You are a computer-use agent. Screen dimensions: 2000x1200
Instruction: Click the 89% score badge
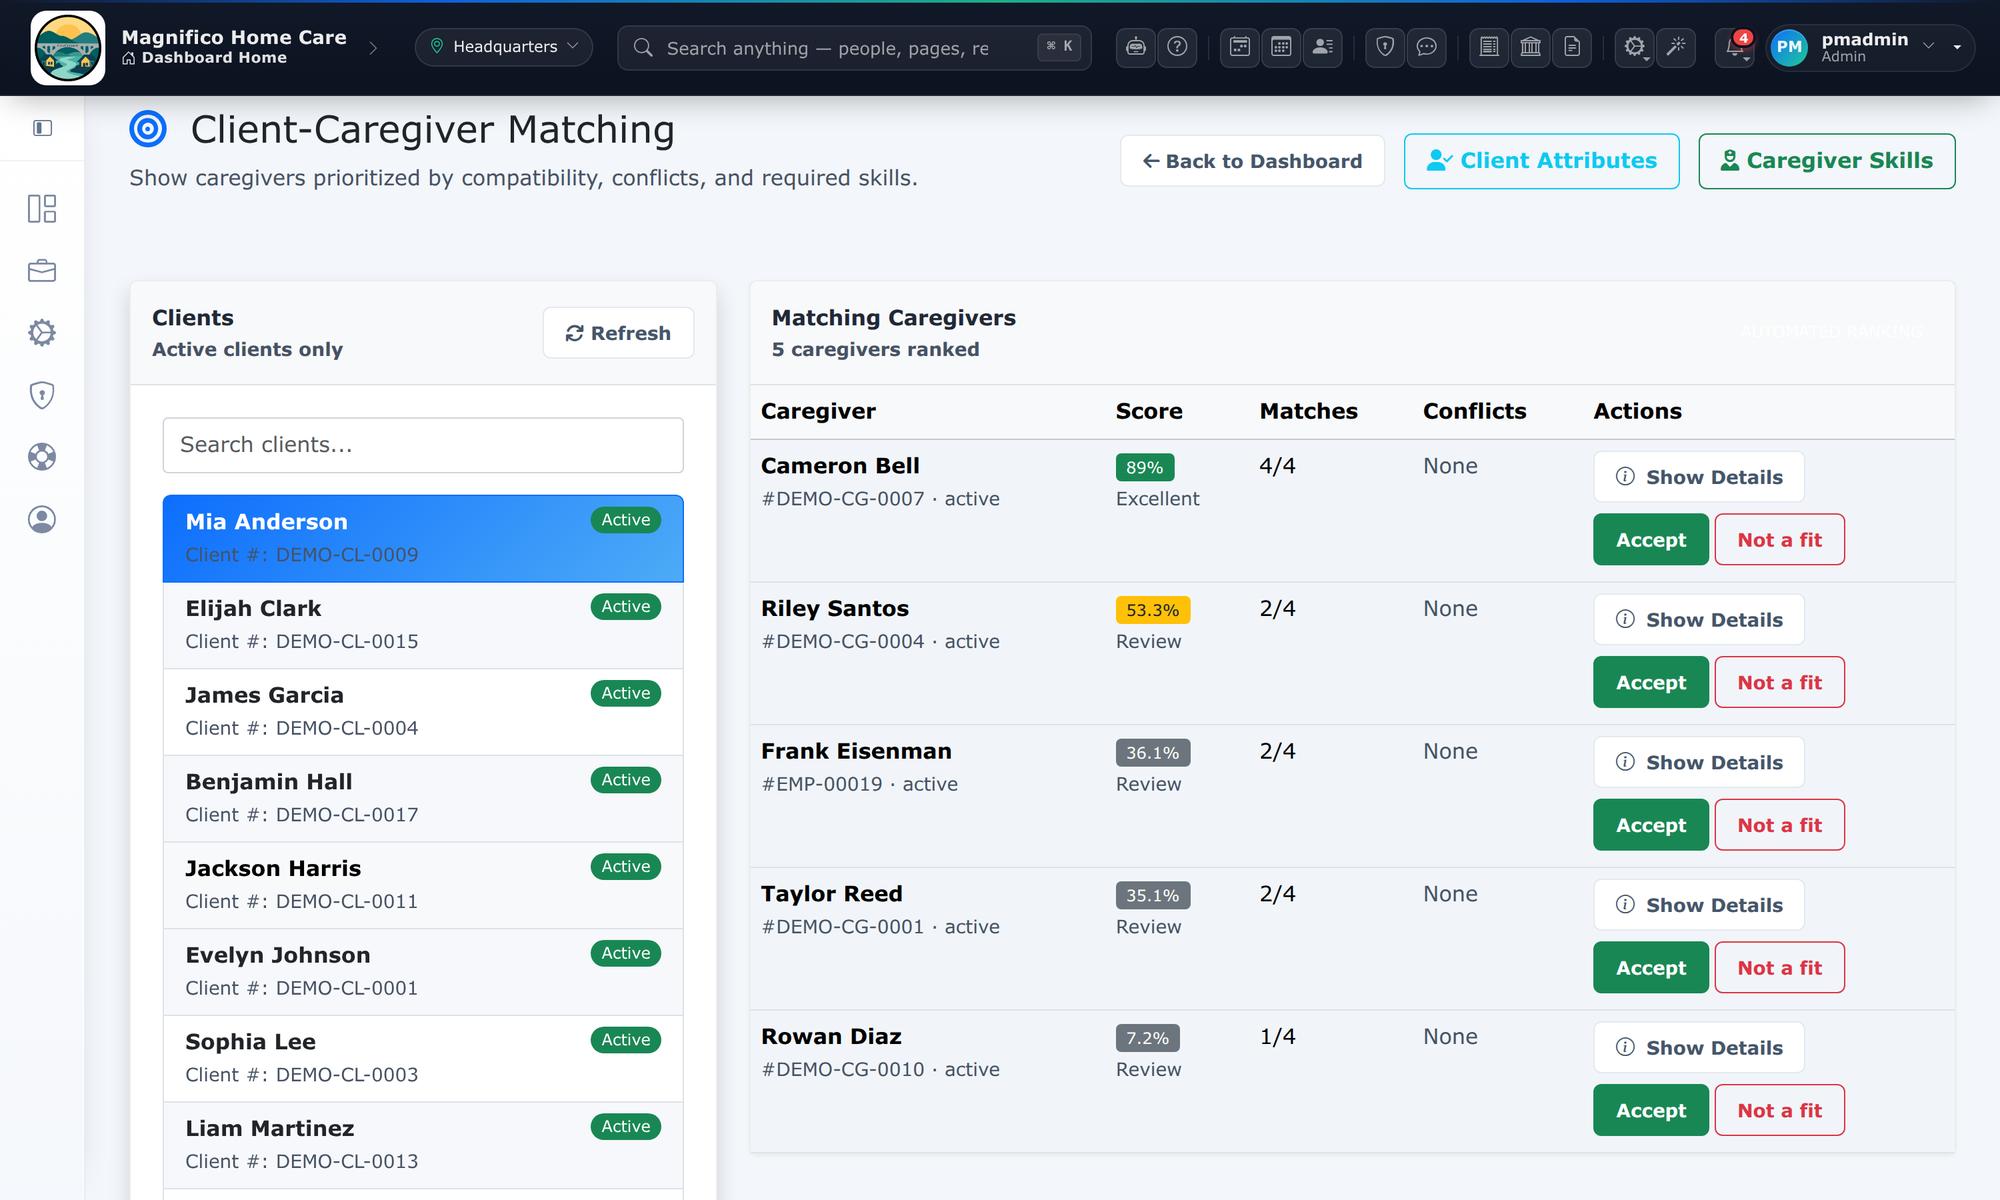[x=1144, y=467]
